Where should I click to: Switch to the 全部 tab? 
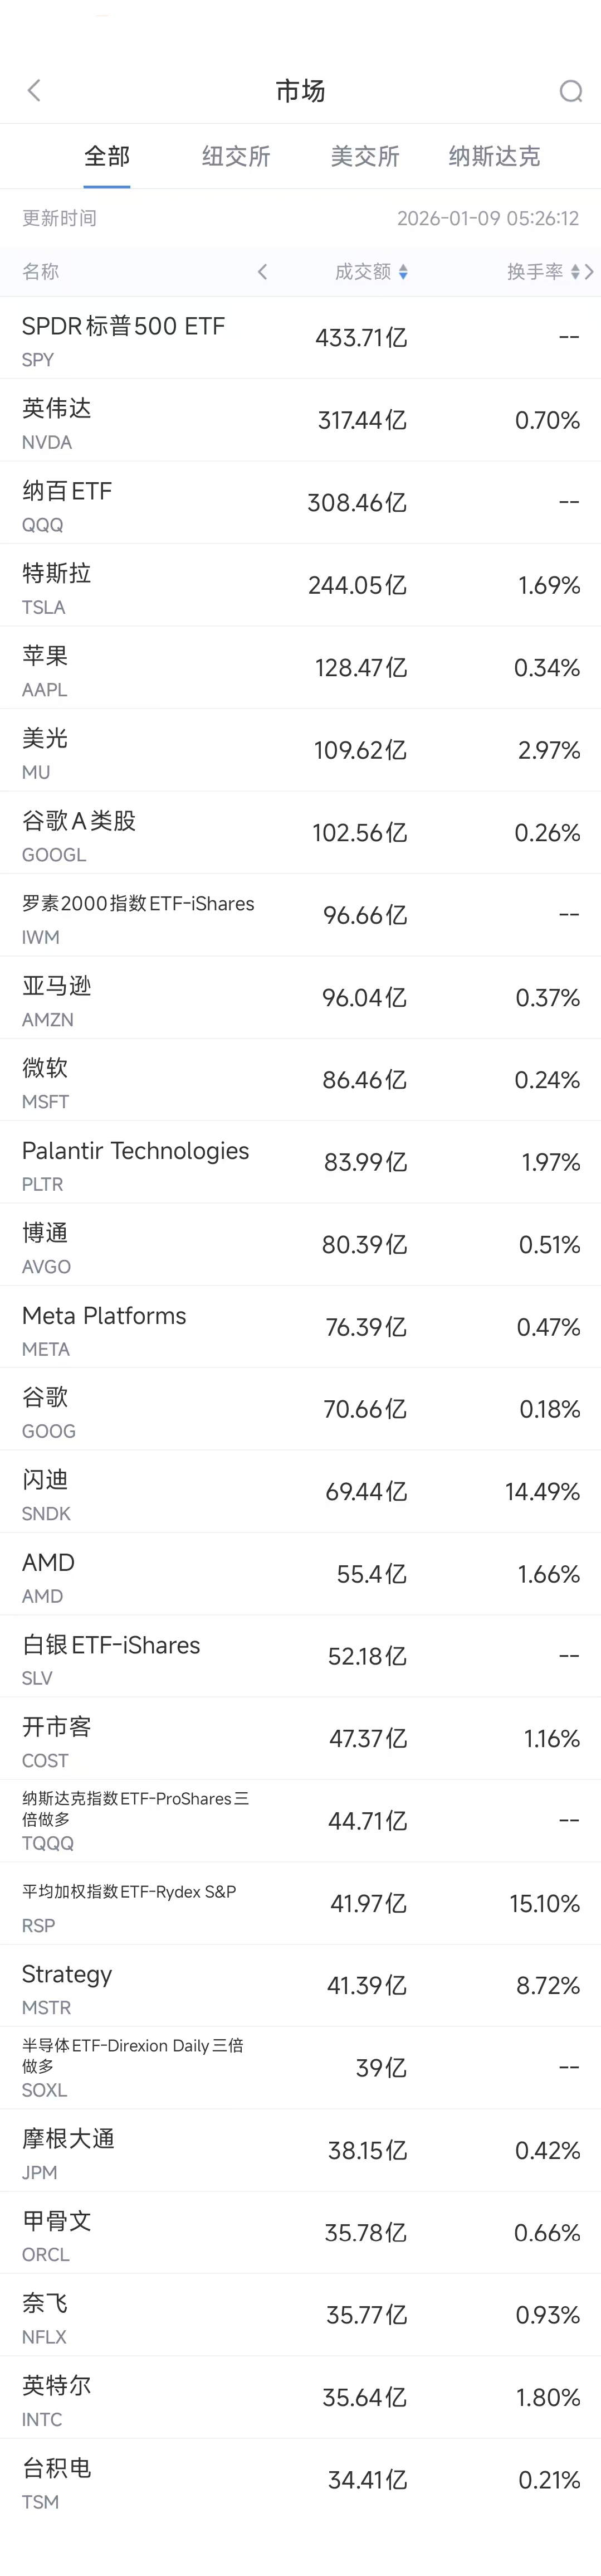tap(107, 156)
